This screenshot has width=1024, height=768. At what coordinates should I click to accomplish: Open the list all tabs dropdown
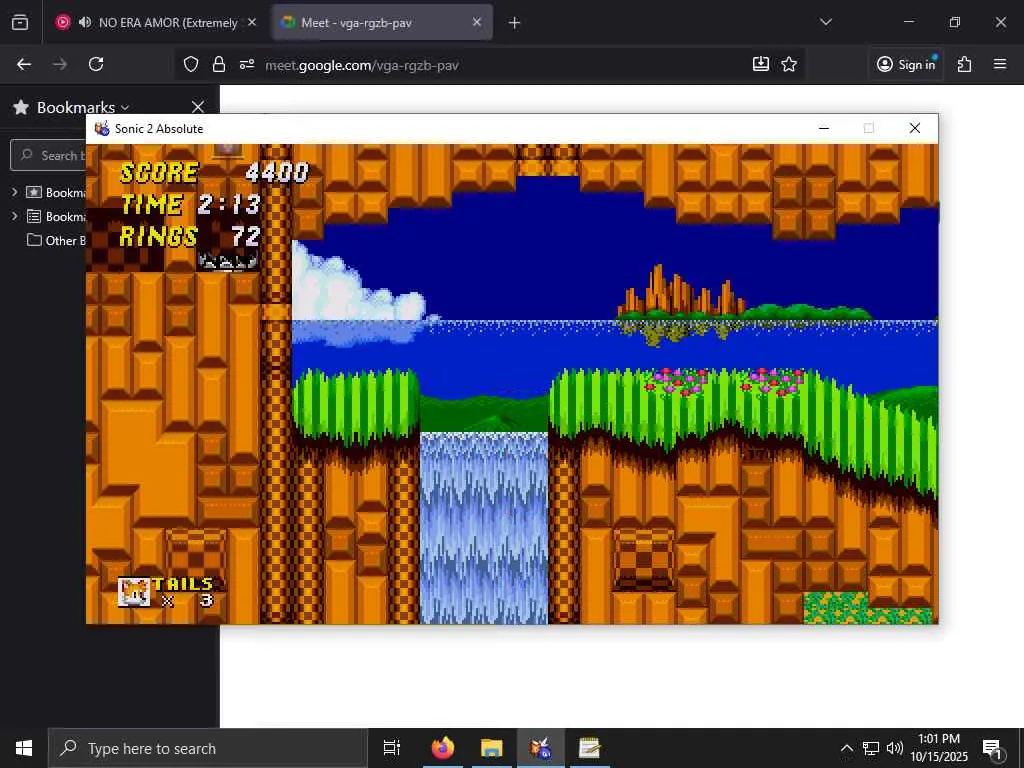(x=826, y=22)
